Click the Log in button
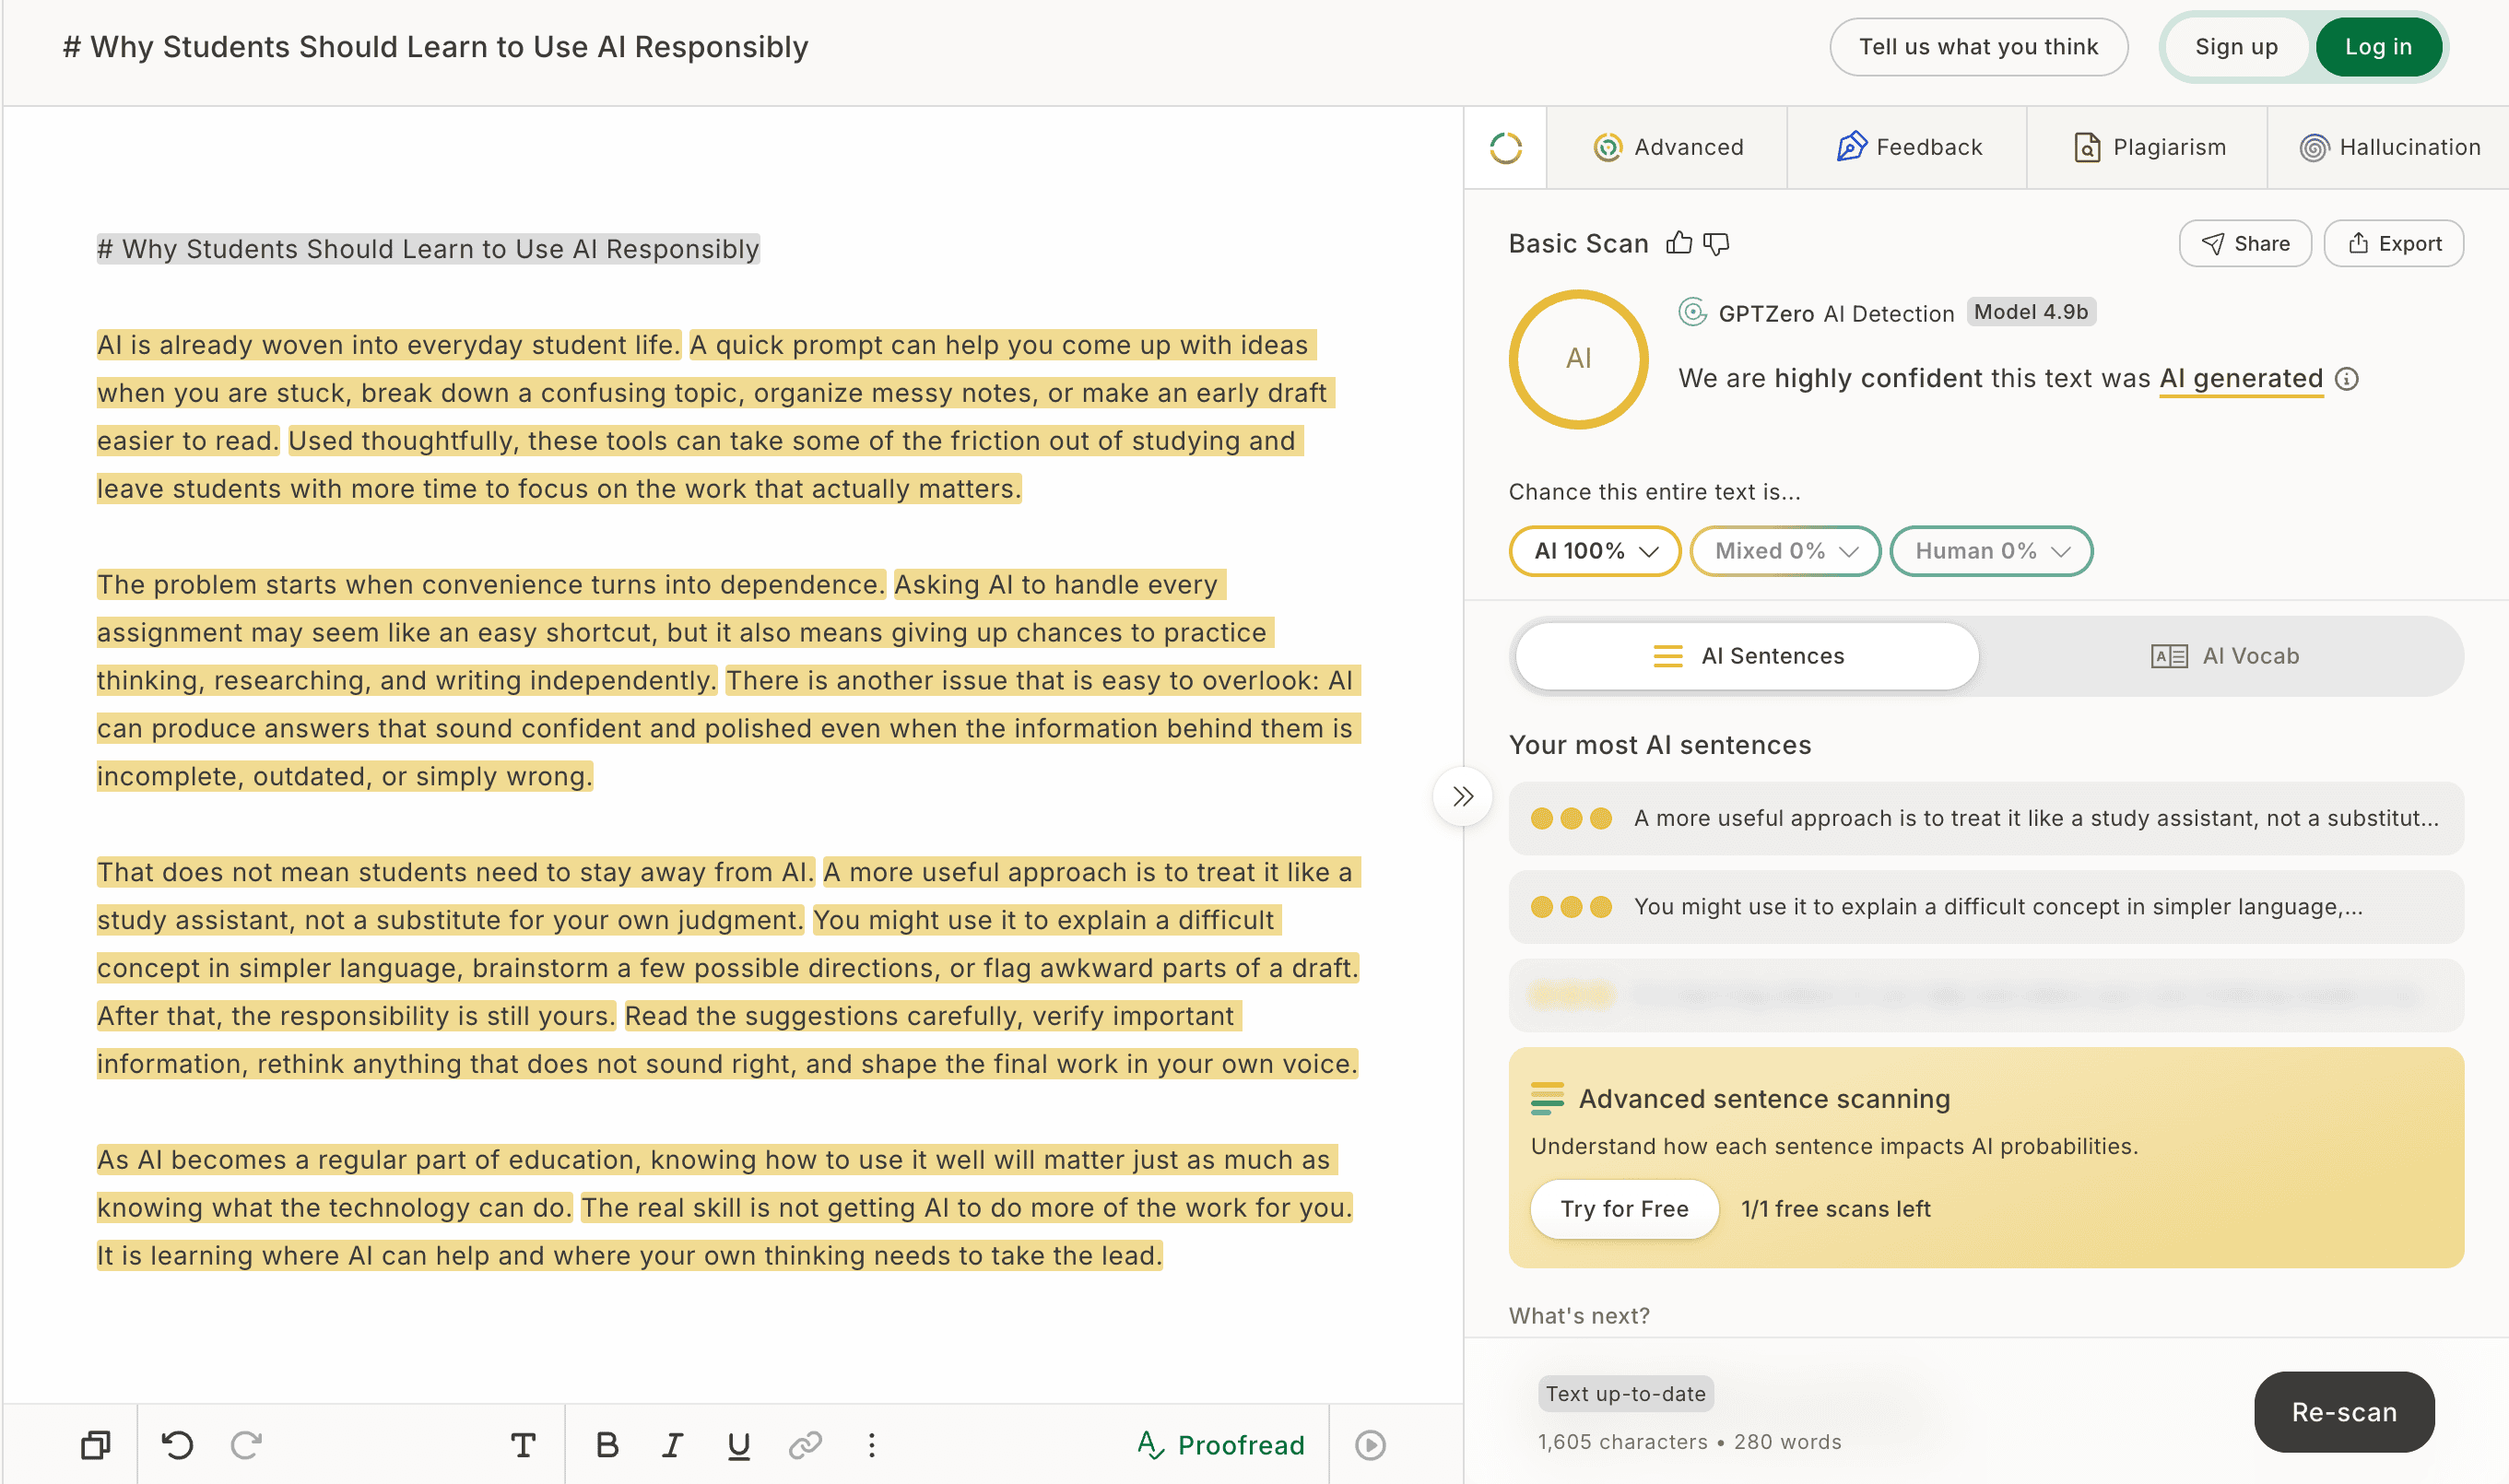This screenshot has width=2509, height=1484. tap(2378, 46)
